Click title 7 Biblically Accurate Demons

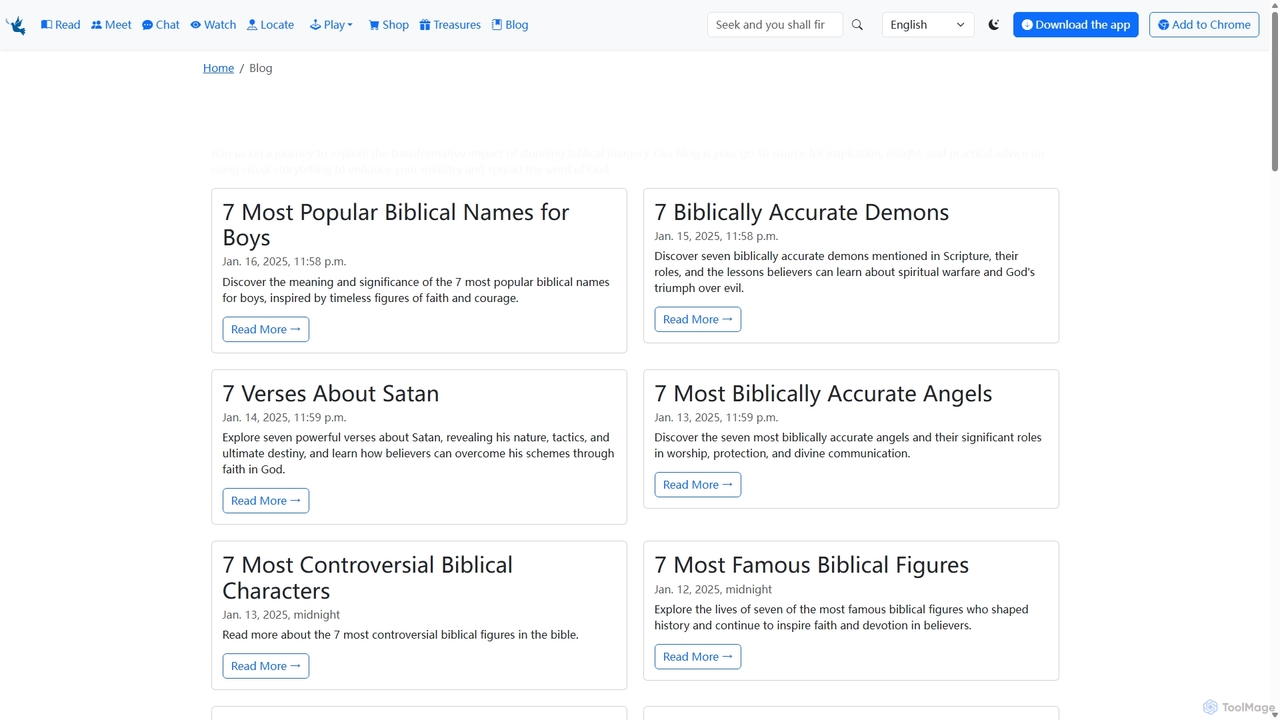802,212
